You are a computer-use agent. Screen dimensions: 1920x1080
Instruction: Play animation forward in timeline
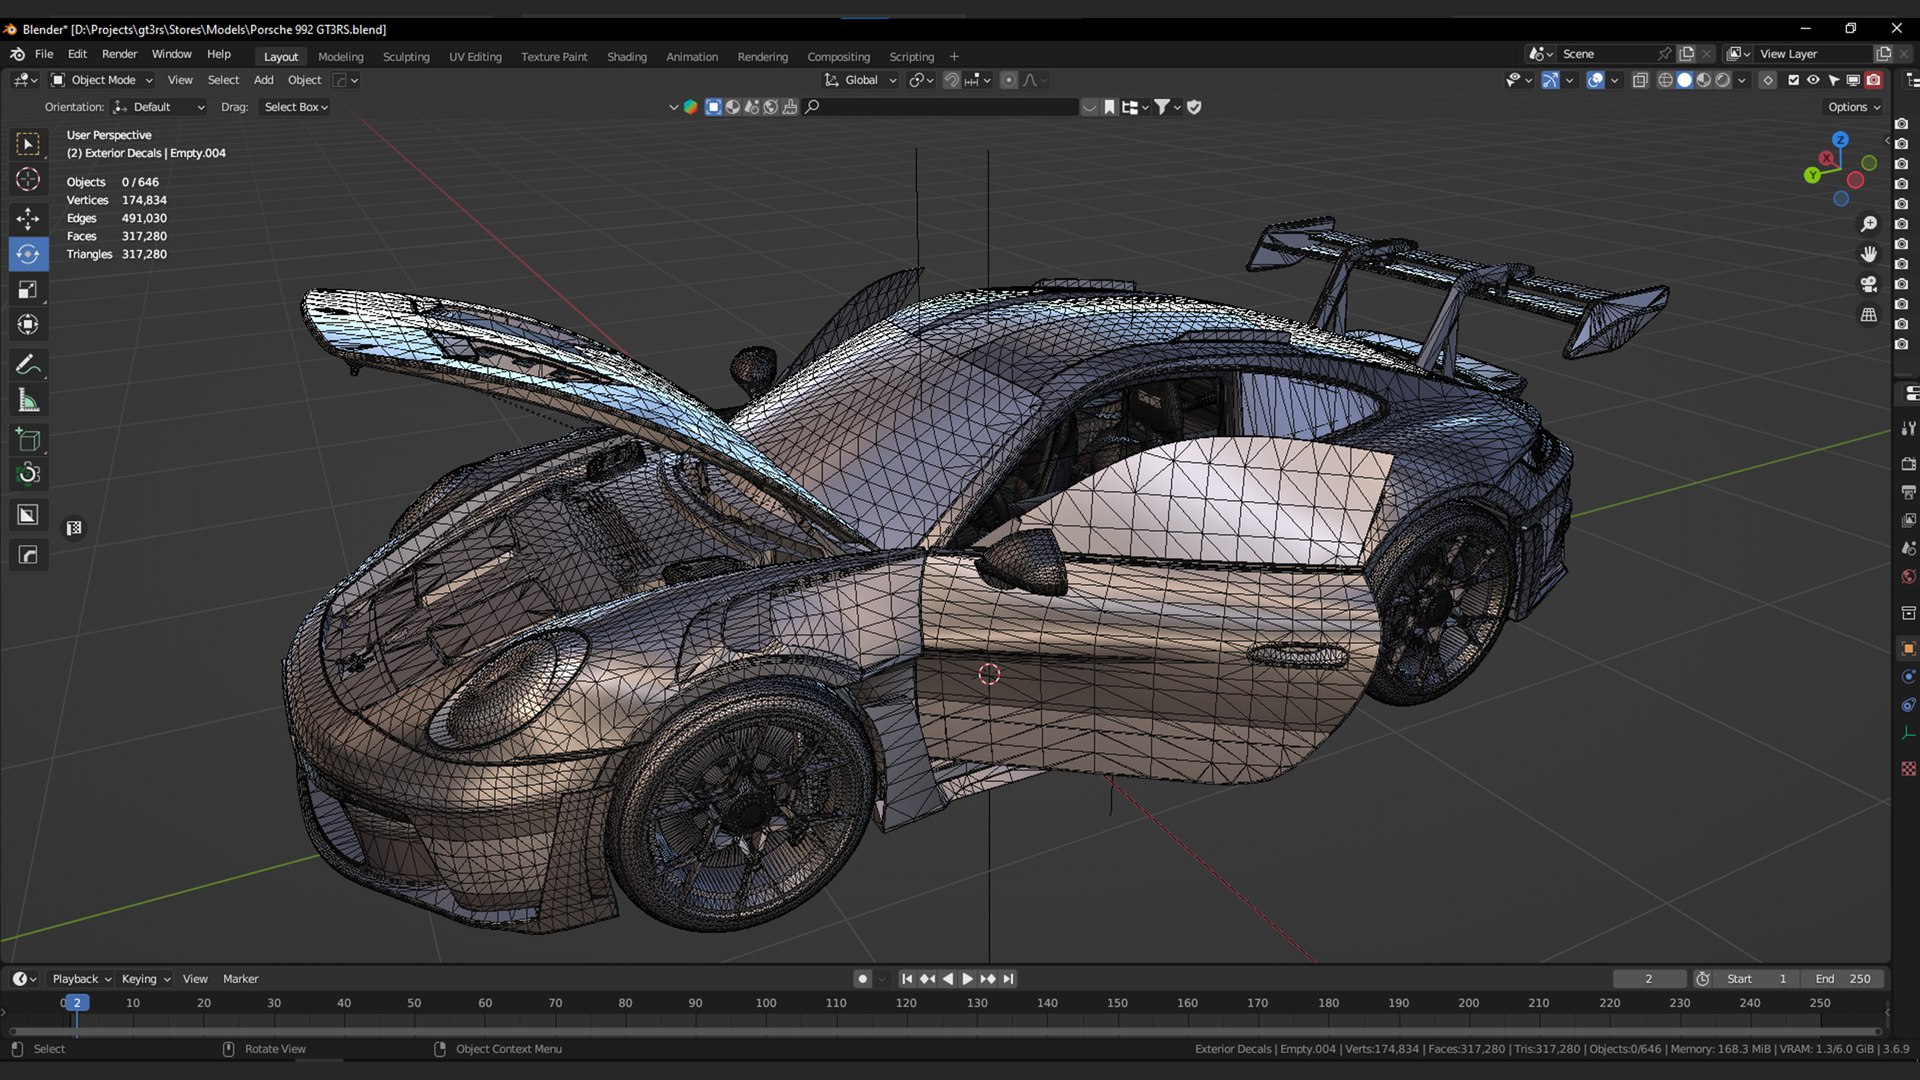point(967,979)
